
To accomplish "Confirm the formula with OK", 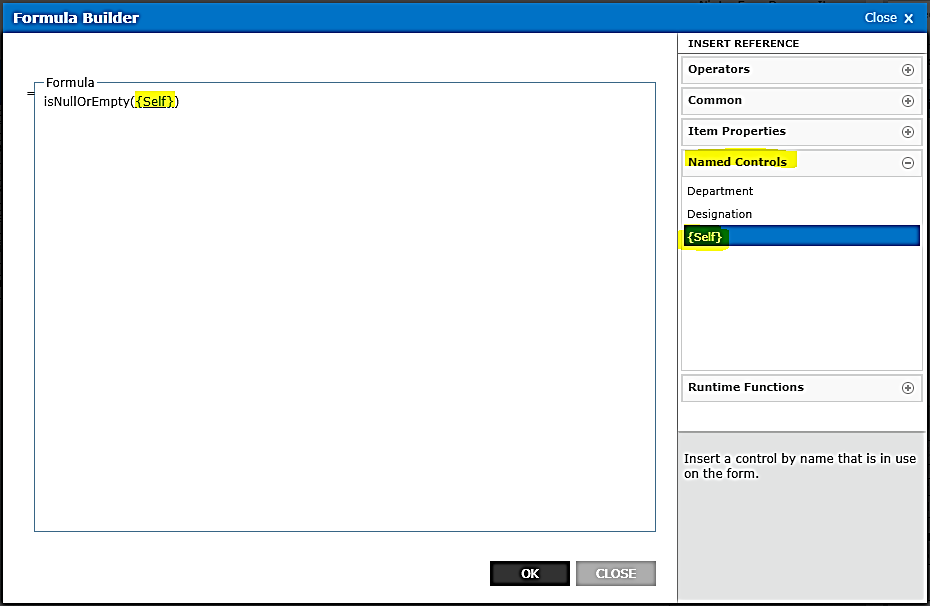I will [x=529, y=573].
